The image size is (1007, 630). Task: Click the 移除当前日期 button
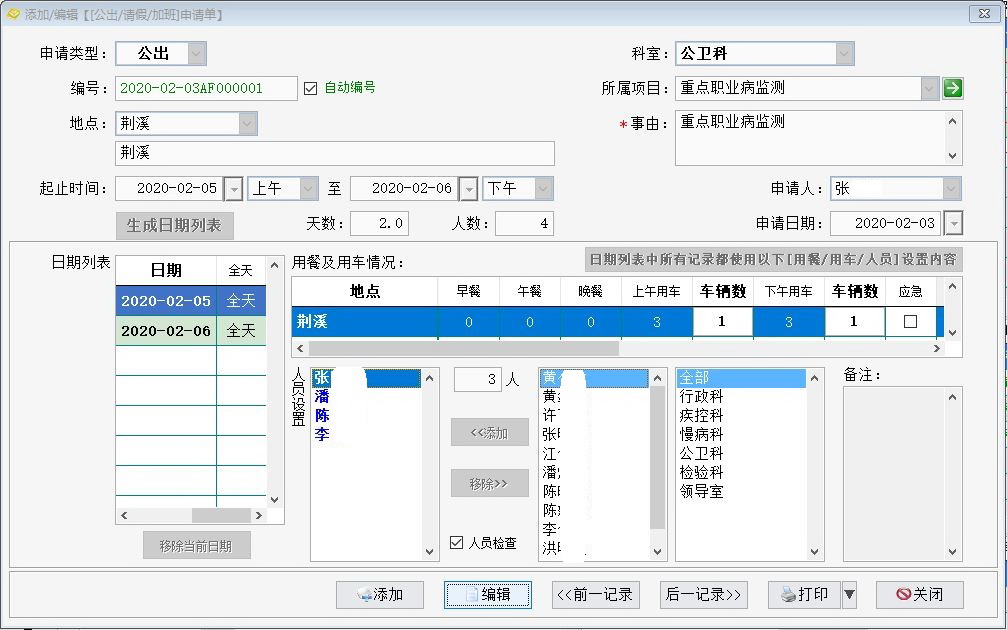click(197, 546)
